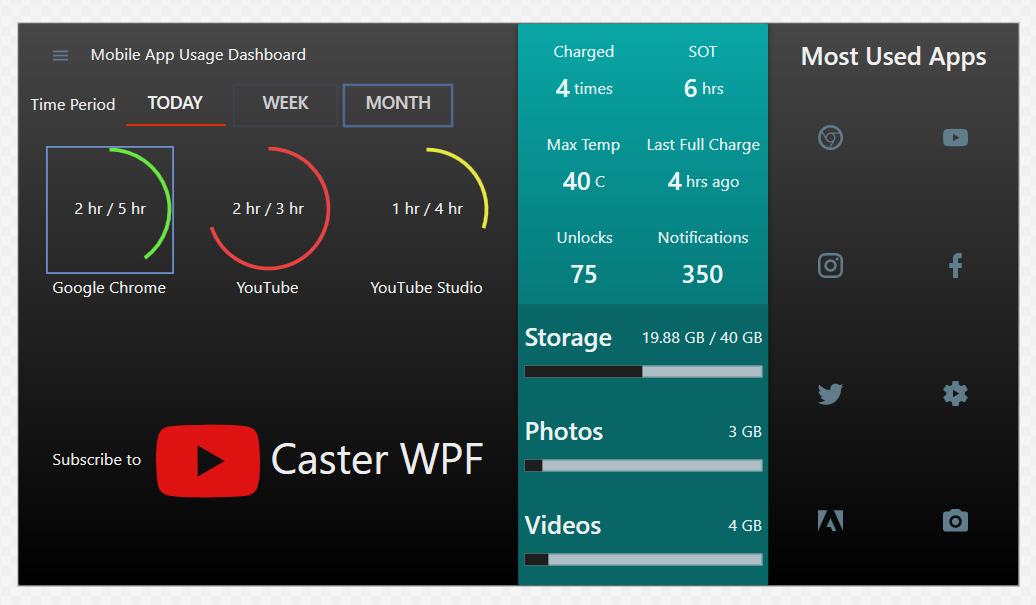
Task: Click the Charged label
Action: [x=584, y=52]
